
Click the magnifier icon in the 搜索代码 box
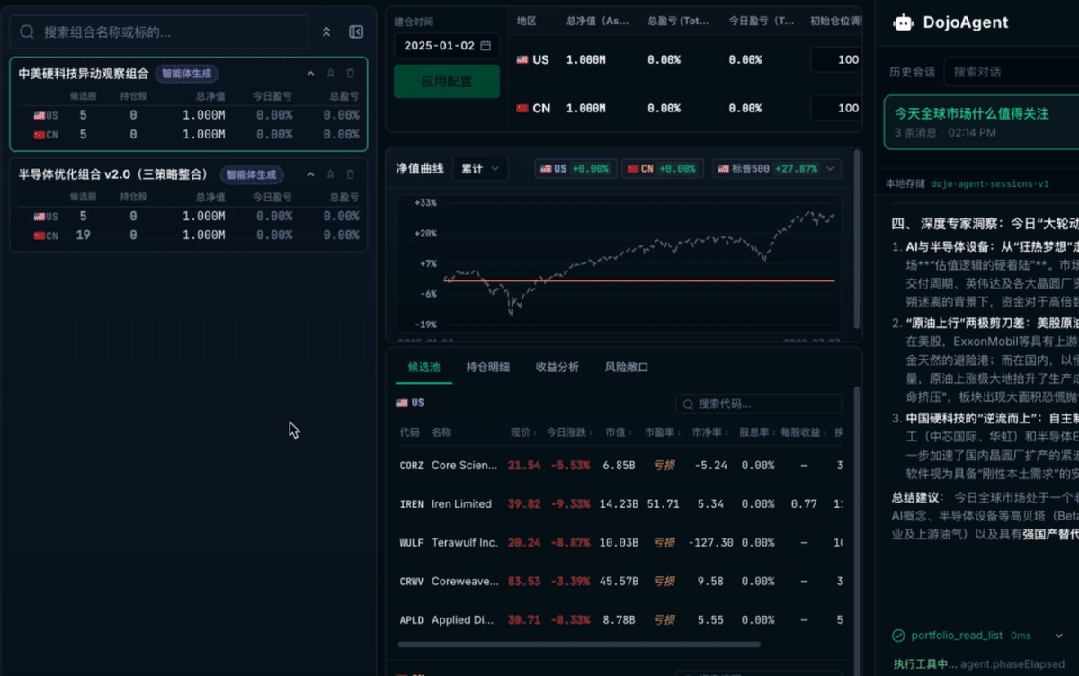687,404
